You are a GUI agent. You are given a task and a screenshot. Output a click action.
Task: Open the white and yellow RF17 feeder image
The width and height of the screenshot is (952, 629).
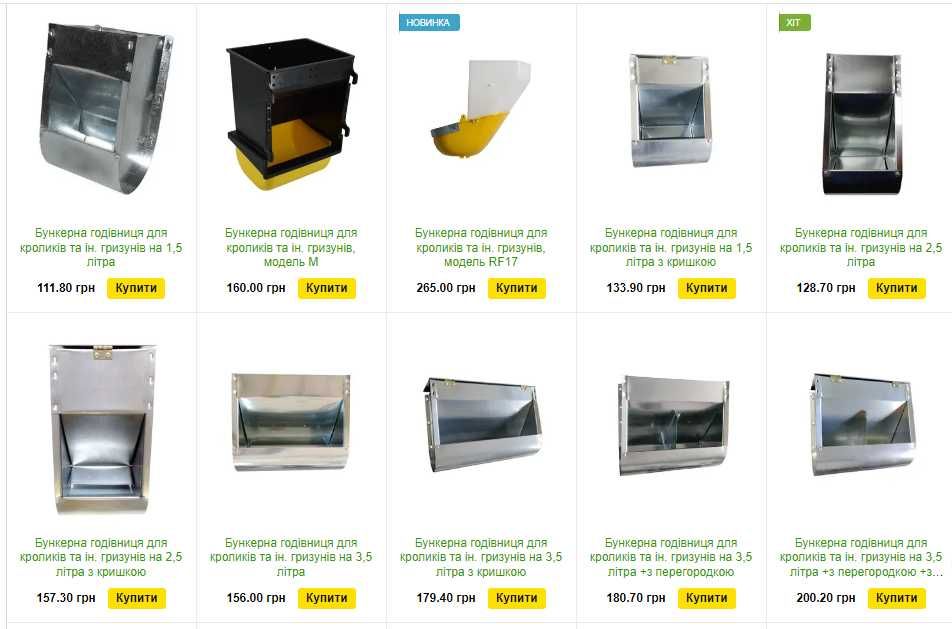481,108
